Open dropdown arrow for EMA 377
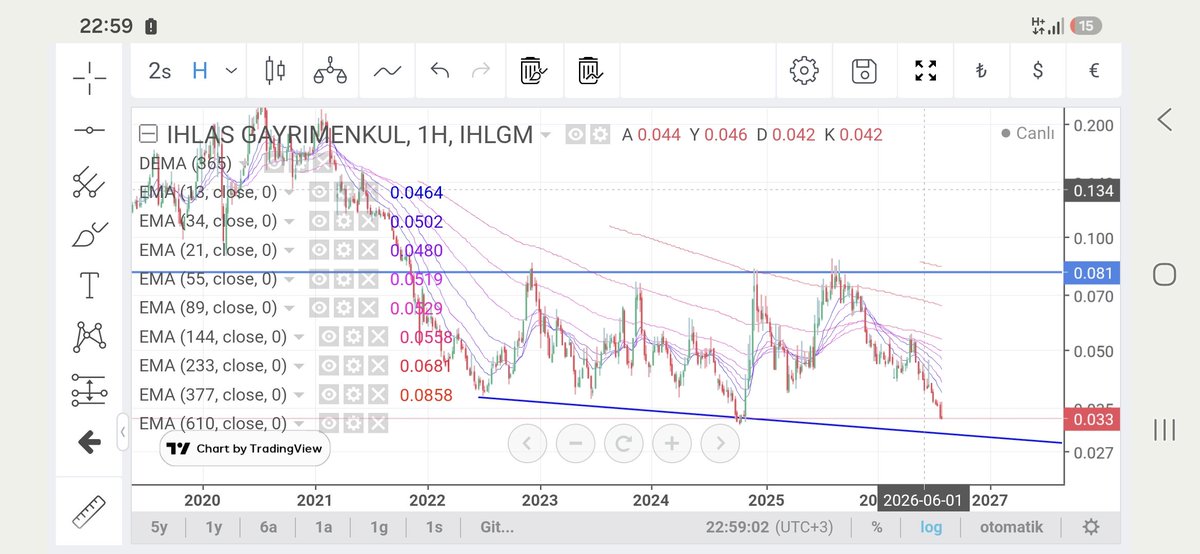Image resolution: width=1200 pixels, height=554 pixels. point(298,396)
